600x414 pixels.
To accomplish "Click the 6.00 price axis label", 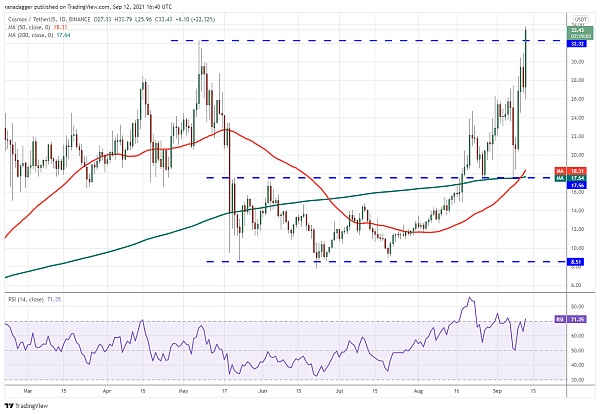I will click(578, 285).
